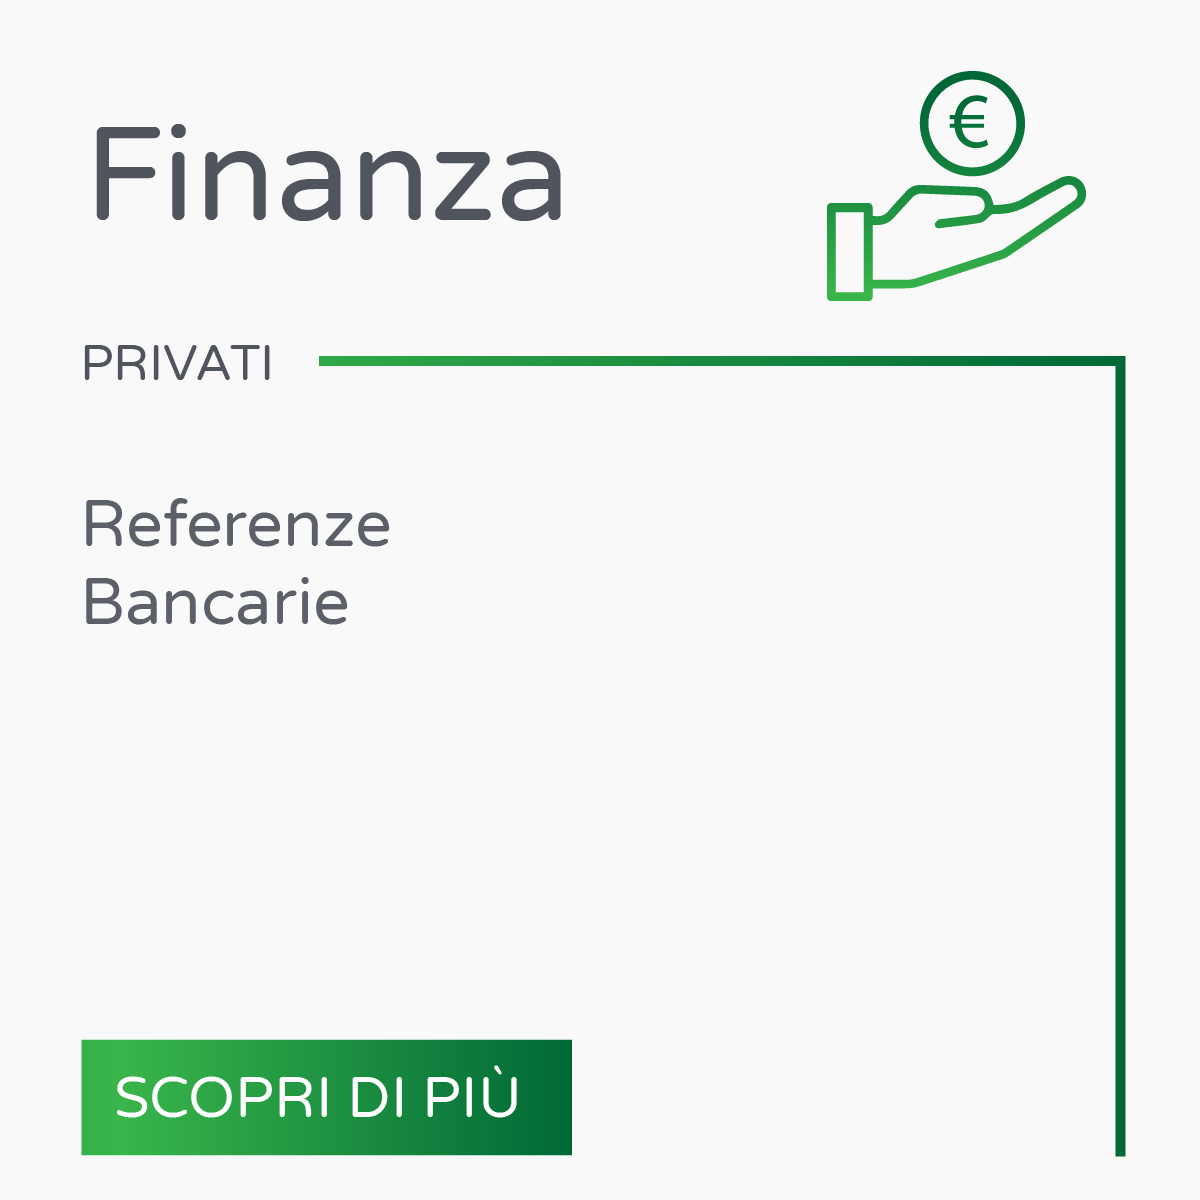Viewport: 1200px width, 1200px height.
Task: Click the green vertical border line
Action: point(1120,760)
